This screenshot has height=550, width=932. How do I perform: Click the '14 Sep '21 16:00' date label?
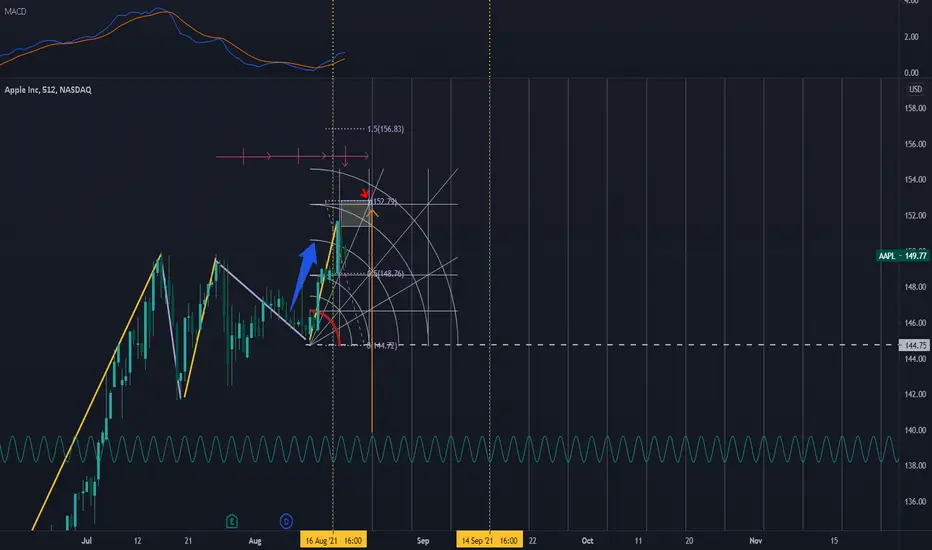pyautogui.click(x=489, y=540)
